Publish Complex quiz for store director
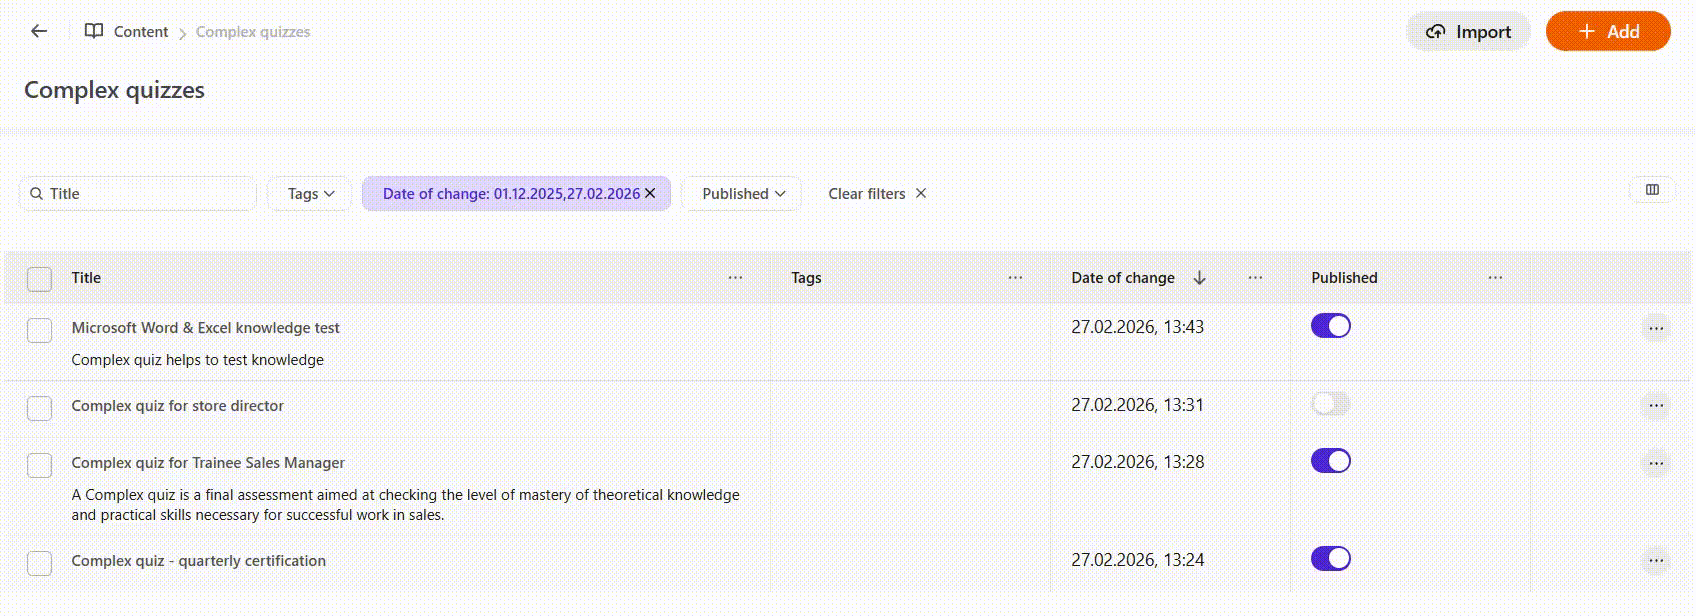This screenshot has height=616, width=1696. [1330, 404]
